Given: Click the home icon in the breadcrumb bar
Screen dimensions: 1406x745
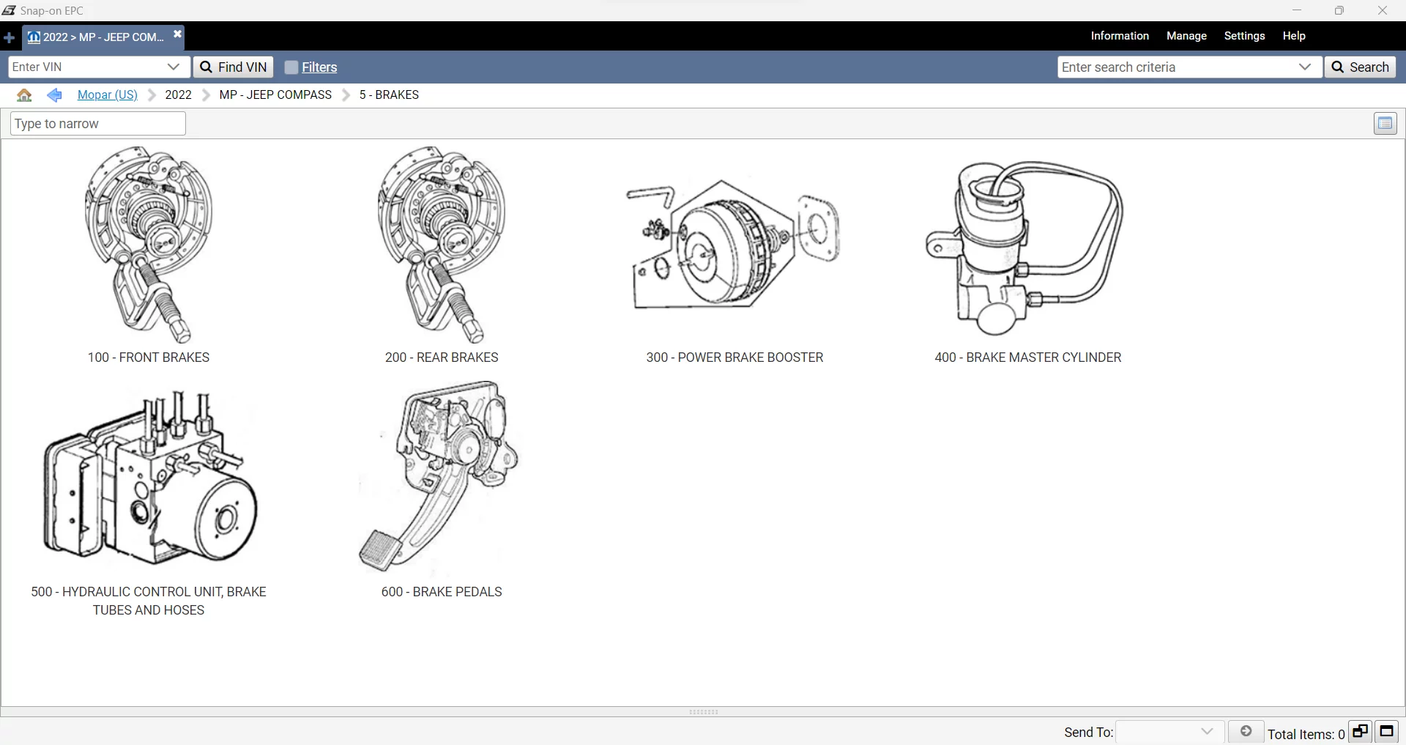Looking at the screenshot, I should pos(24,94).
